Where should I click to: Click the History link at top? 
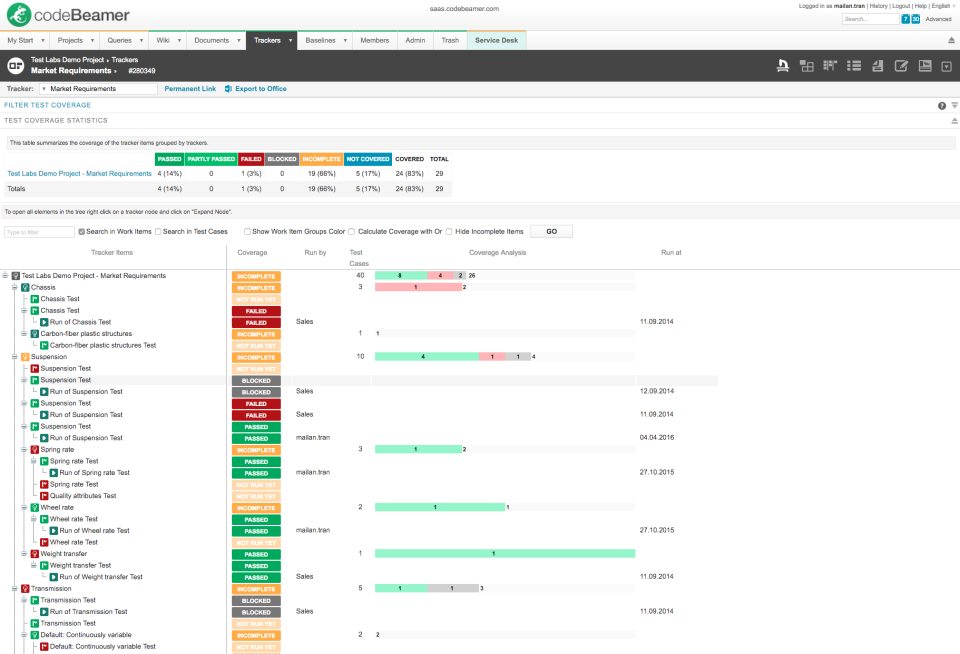(x=878, y=6)
